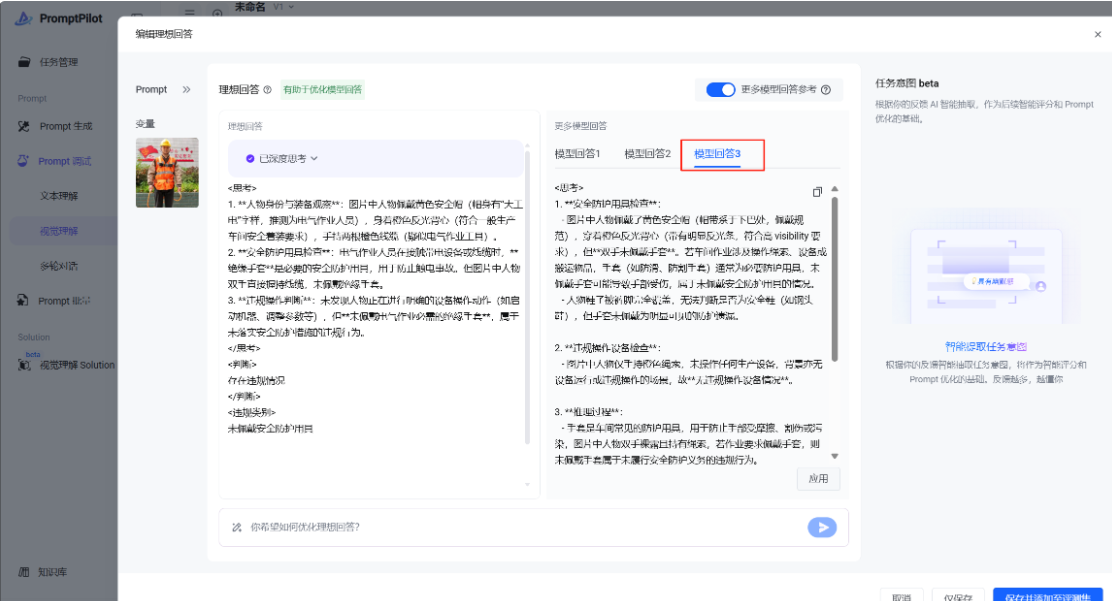Click the 视觉理解 Solution icon
This screenshot has height=601, width=1112.
(x=24, y=365)
